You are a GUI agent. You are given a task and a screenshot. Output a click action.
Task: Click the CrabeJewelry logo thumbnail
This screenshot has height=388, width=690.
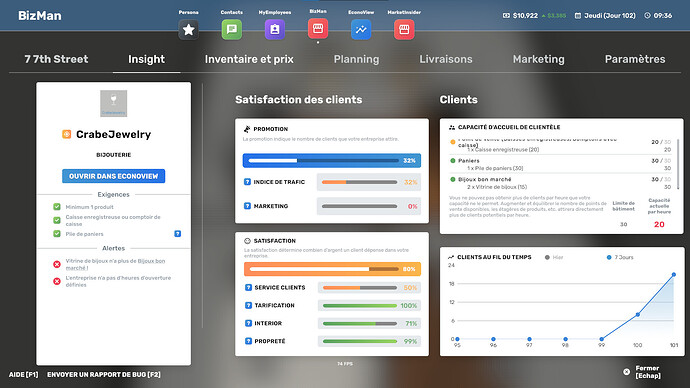tap(114, 103)
